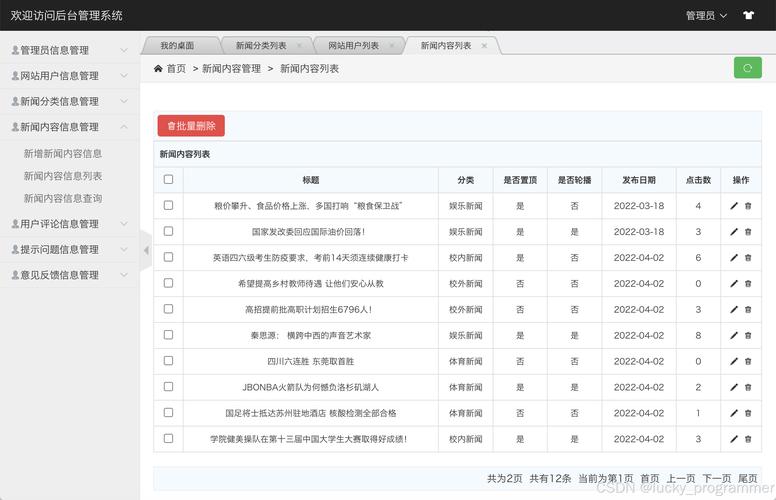This screenshot has height=500, width=776.
Task: Tick the select-all checkbox in table header
Action: click(x=168, y=179)
